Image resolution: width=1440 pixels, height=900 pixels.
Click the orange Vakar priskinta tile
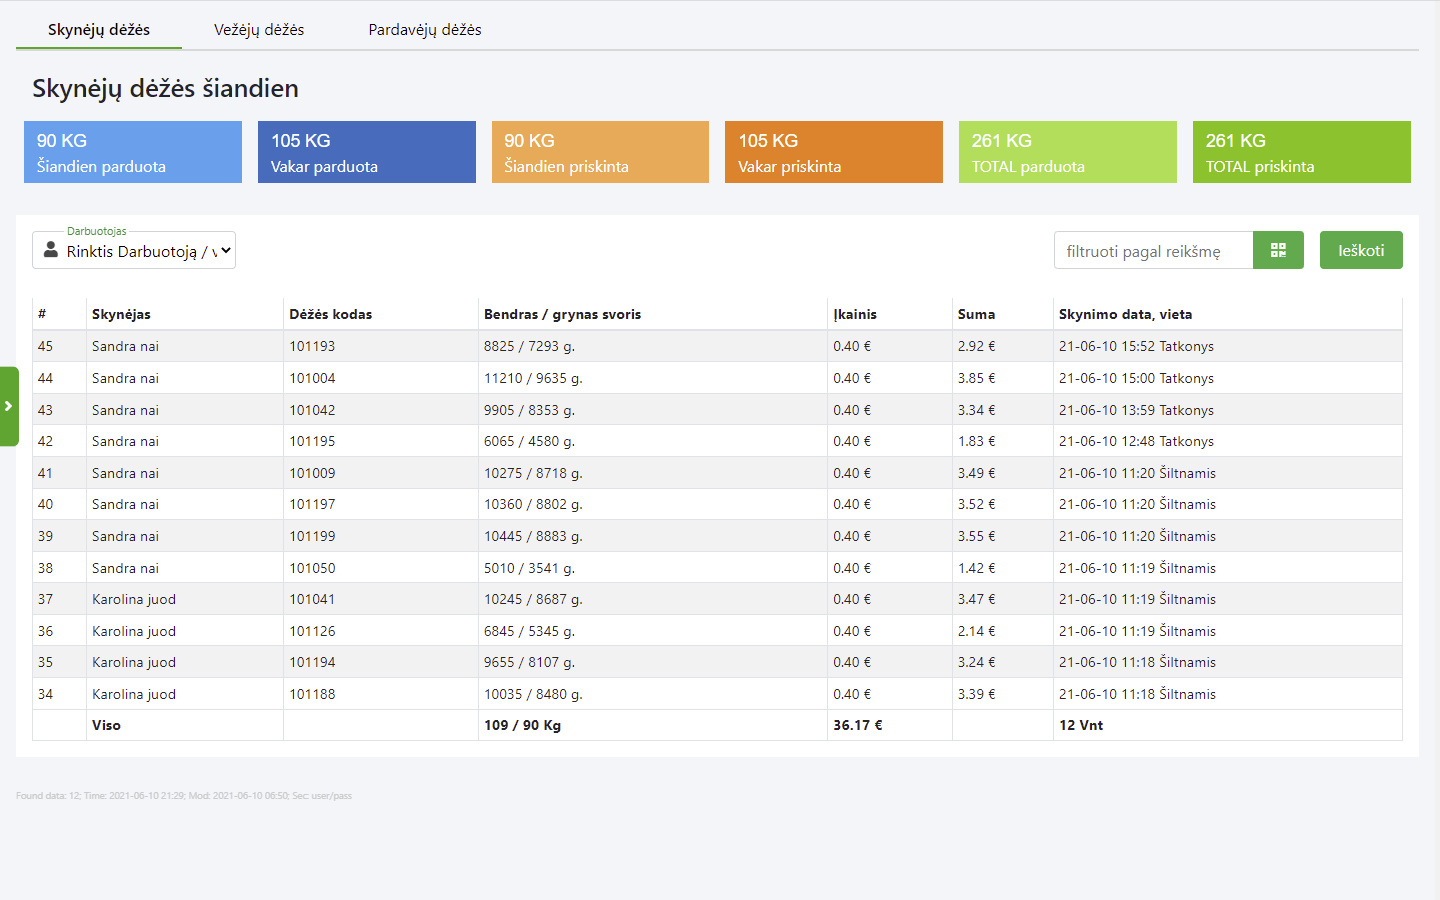tap(833, 152)
